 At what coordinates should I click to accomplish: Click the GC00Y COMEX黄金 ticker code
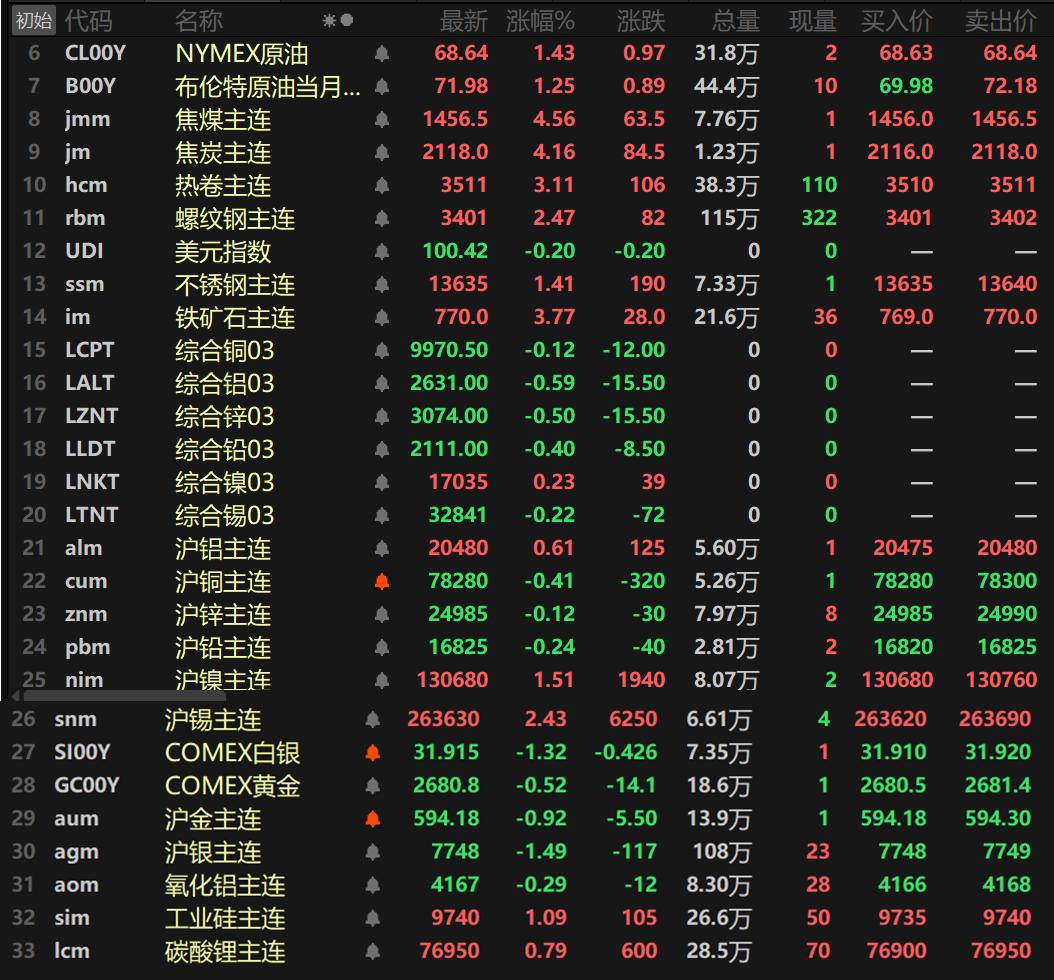click(x=87, y=785)
